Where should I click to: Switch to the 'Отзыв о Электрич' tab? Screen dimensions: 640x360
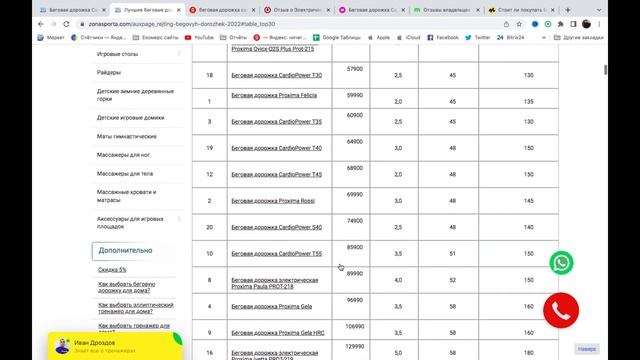point(297,10)
